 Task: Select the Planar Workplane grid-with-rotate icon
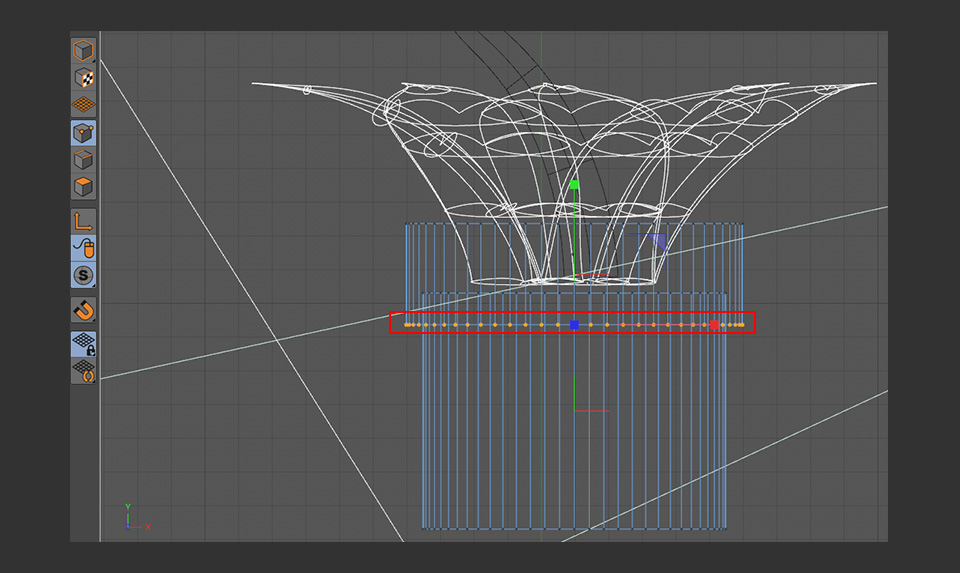tap(83, 371)
